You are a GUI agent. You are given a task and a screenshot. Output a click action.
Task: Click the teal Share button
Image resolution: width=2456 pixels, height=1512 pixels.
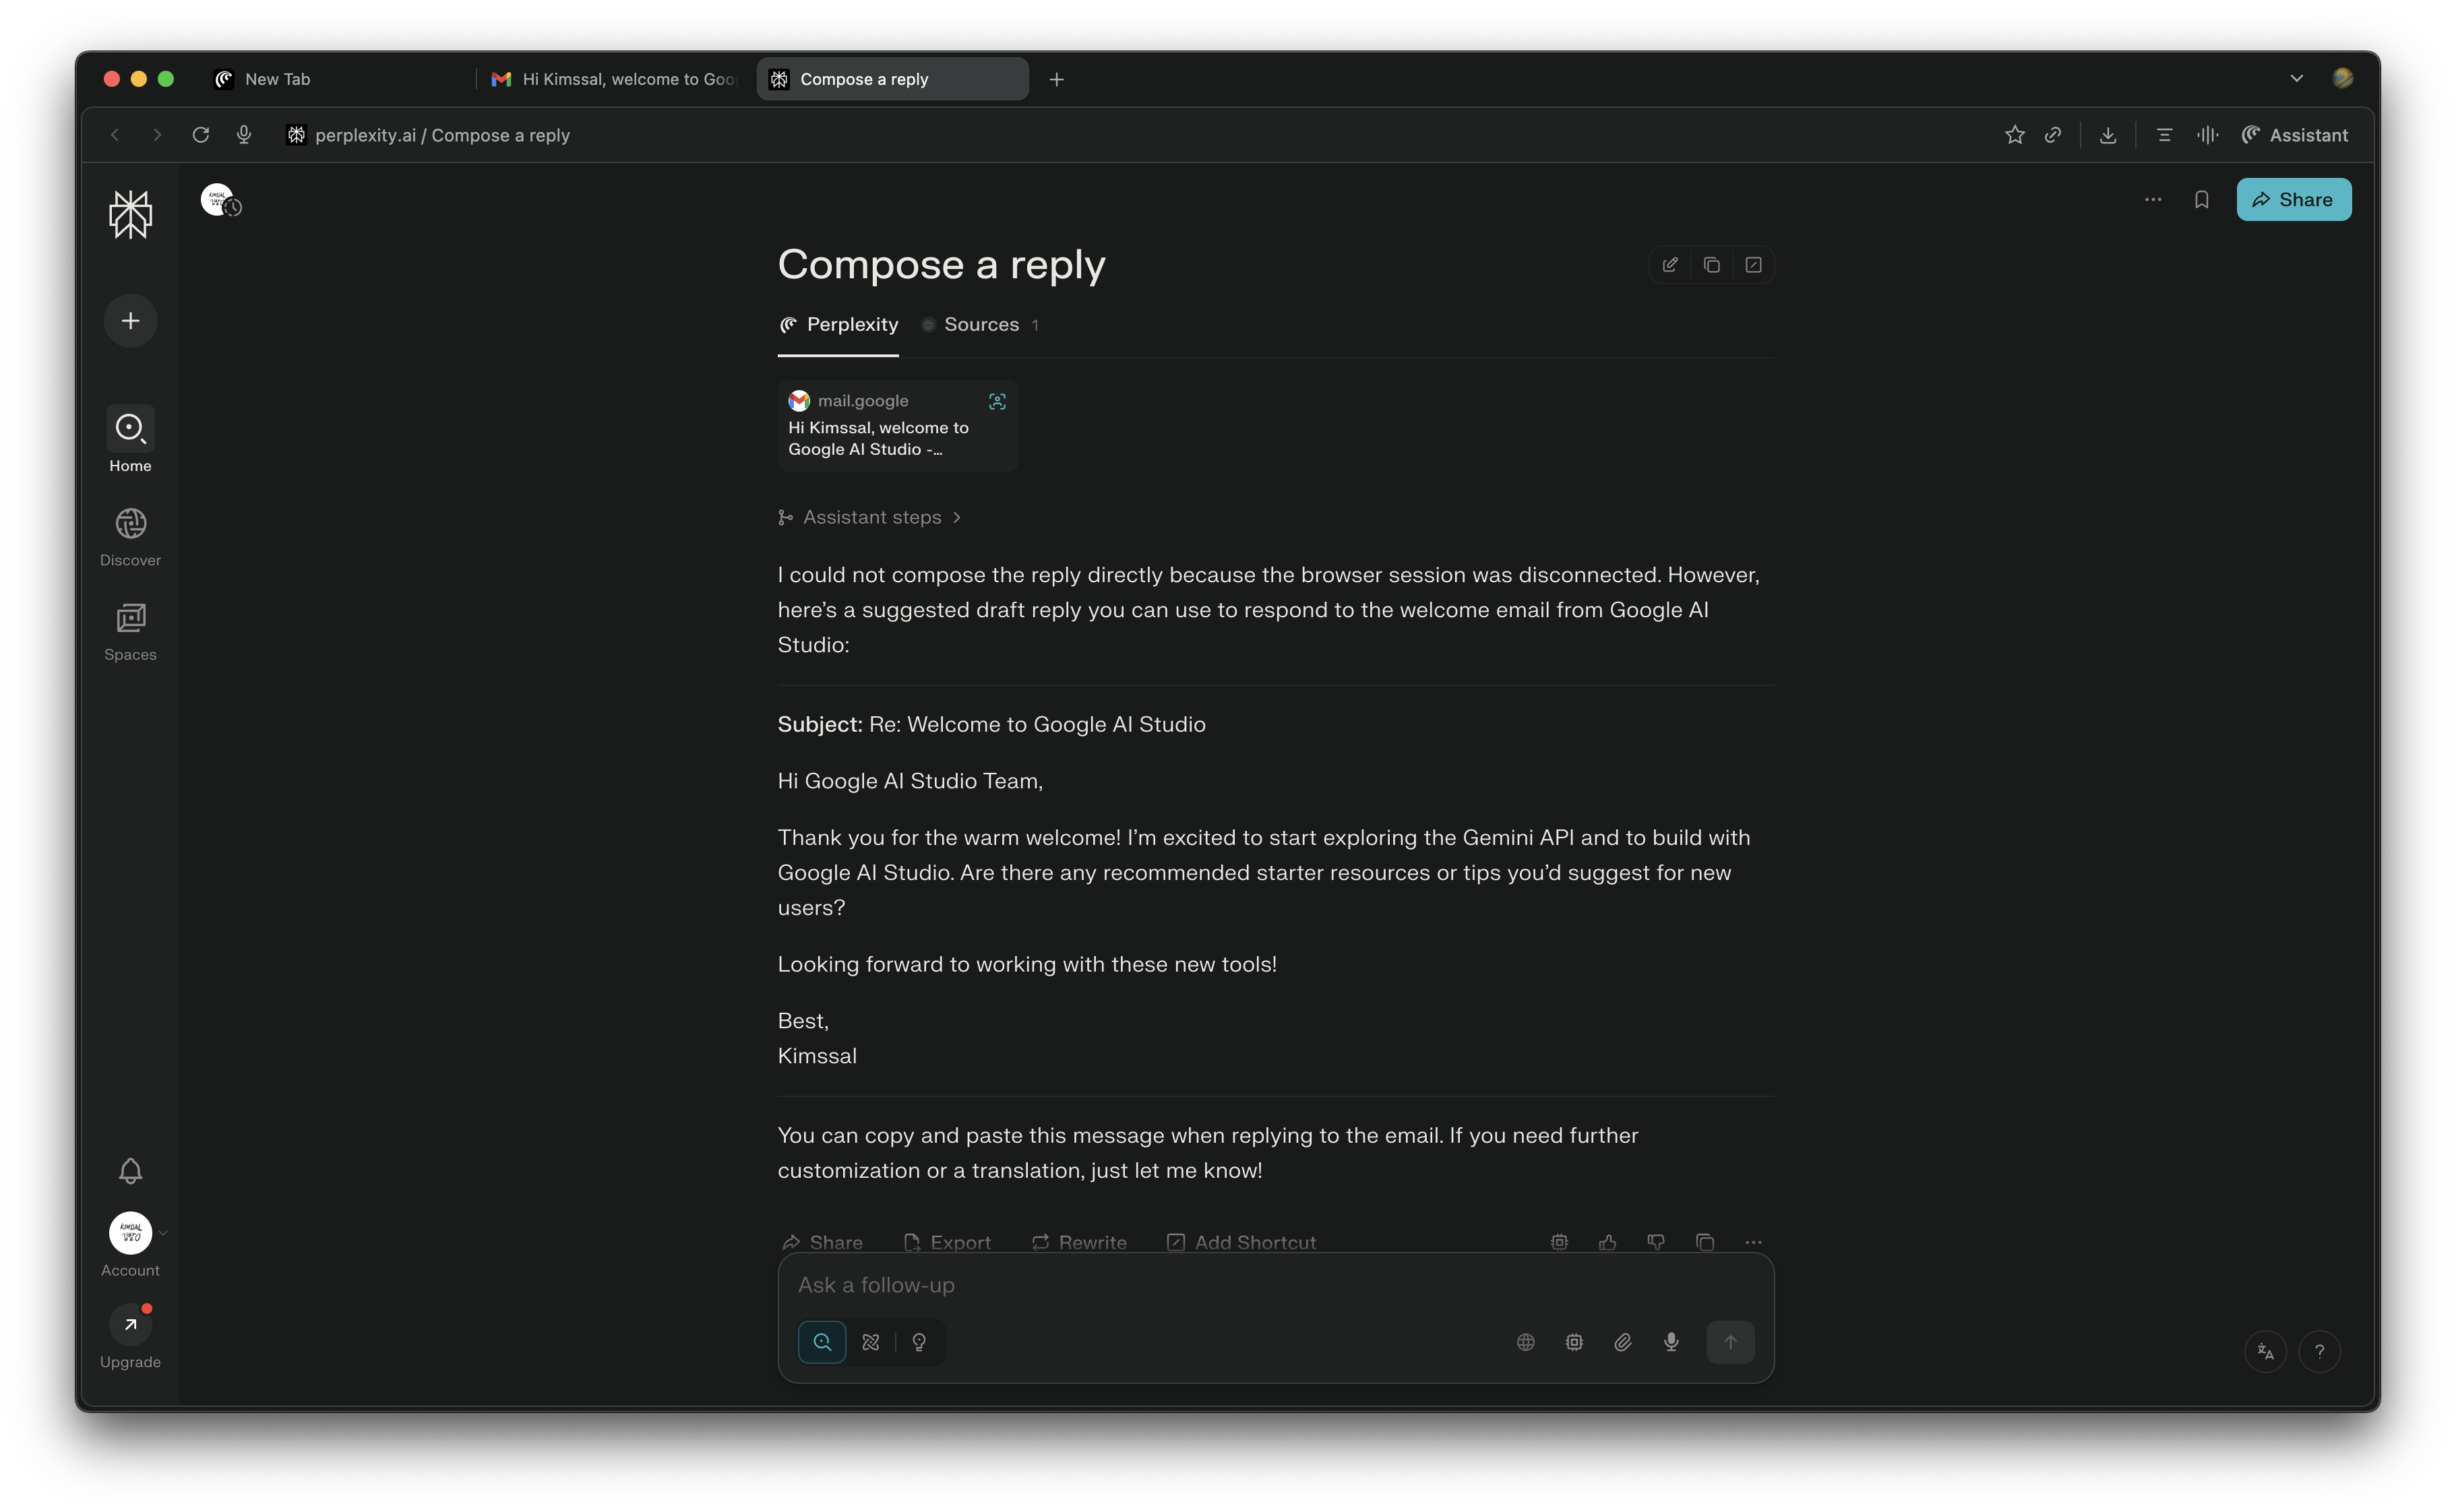click(2293, 200)
